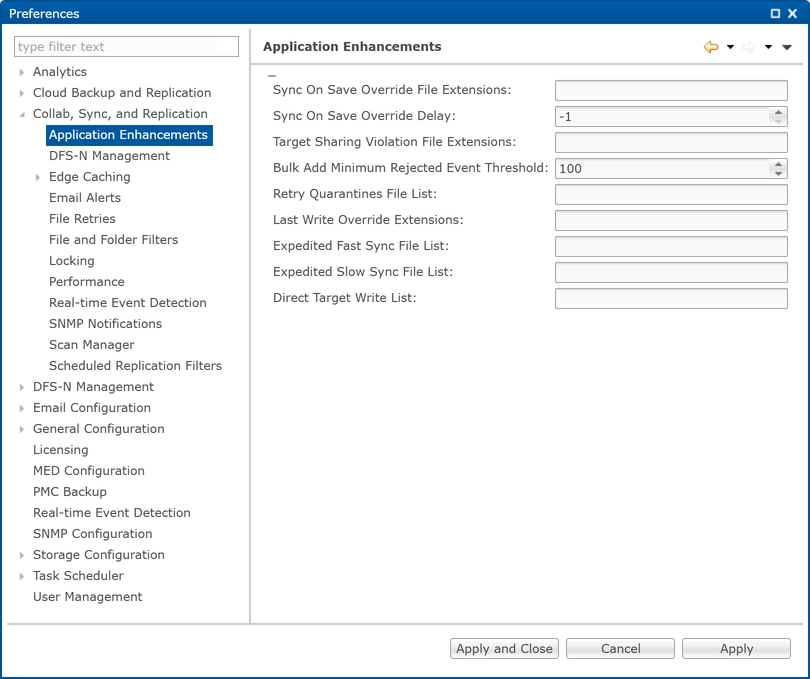Expand the Storage Configuration node
810x679 pixels.
22,555
